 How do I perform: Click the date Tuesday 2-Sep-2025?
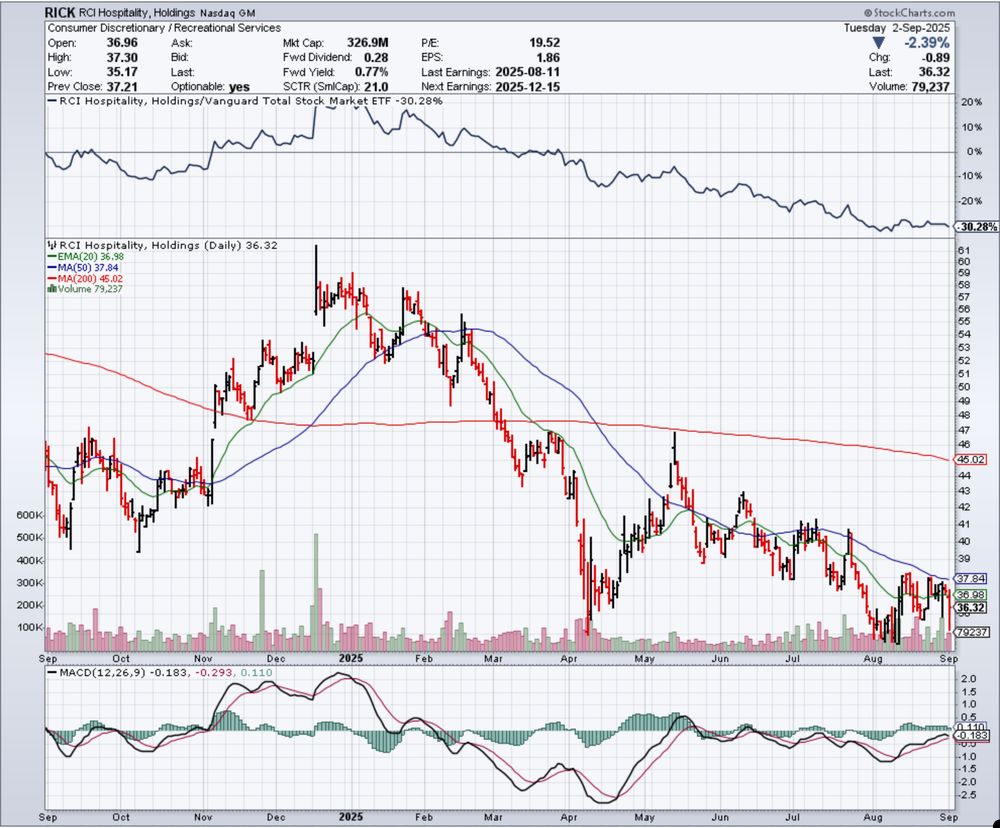pos(897,28)
